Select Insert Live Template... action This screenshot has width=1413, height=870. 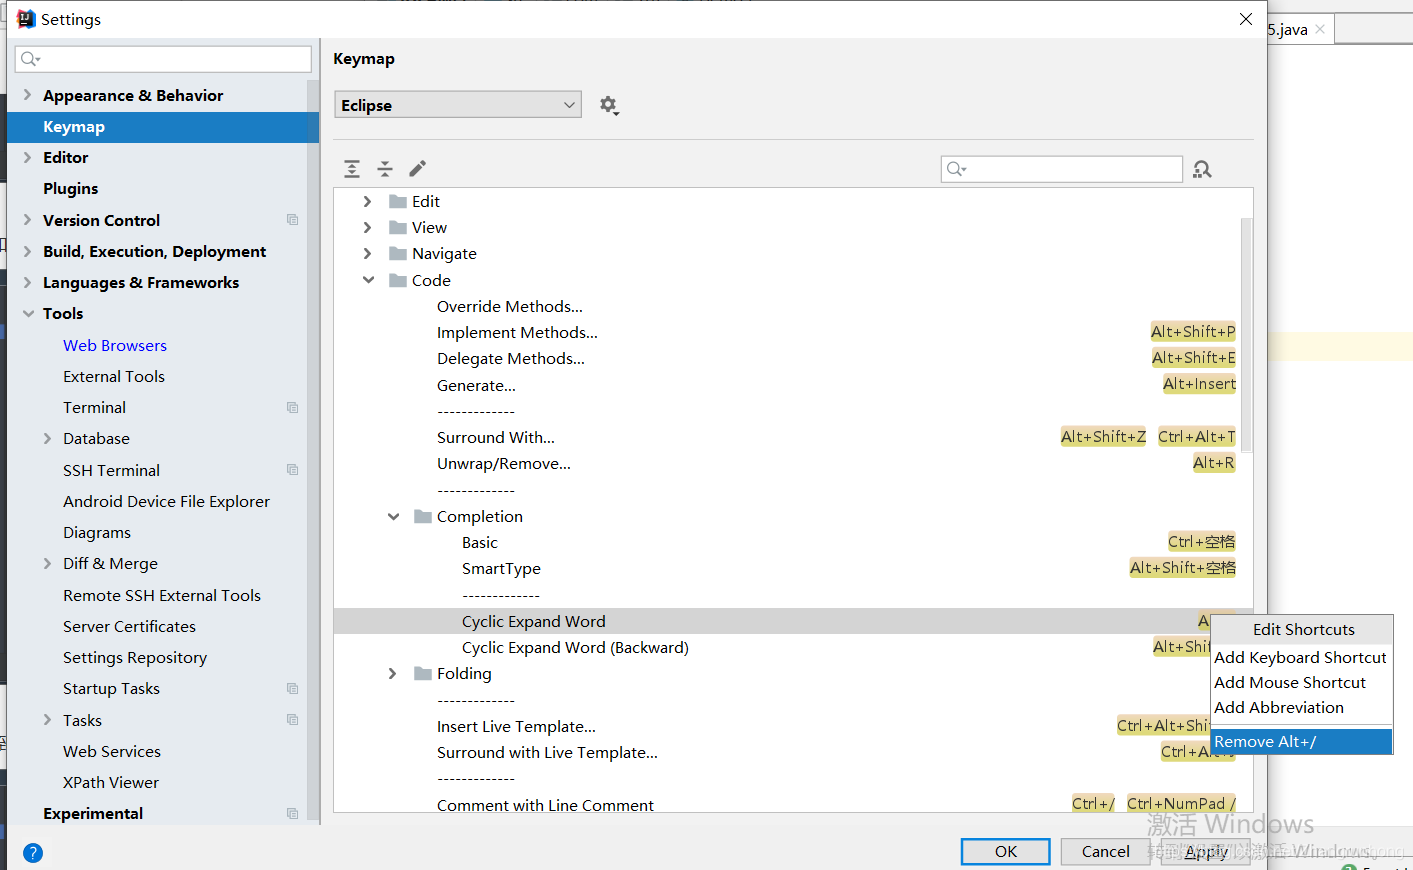(x=516, y=726)
